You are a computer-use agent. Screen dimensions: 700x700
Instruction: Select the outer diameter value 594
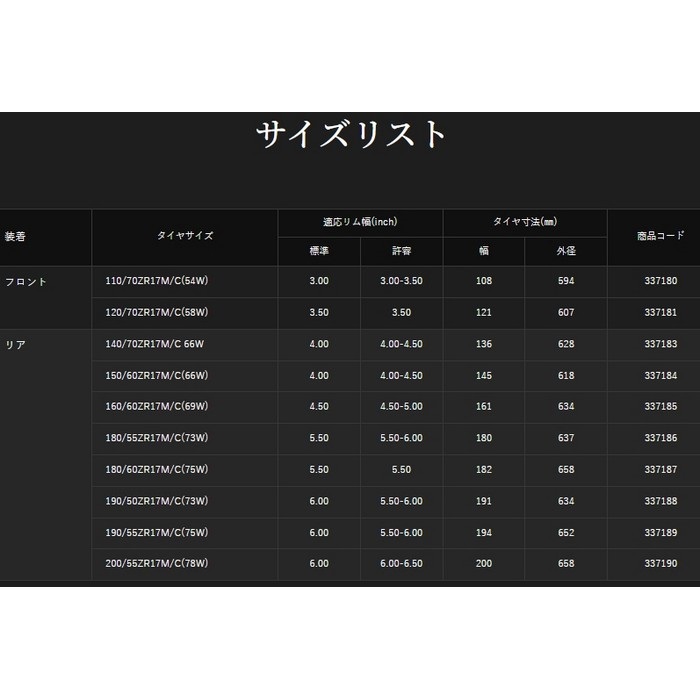coord(566,282)
